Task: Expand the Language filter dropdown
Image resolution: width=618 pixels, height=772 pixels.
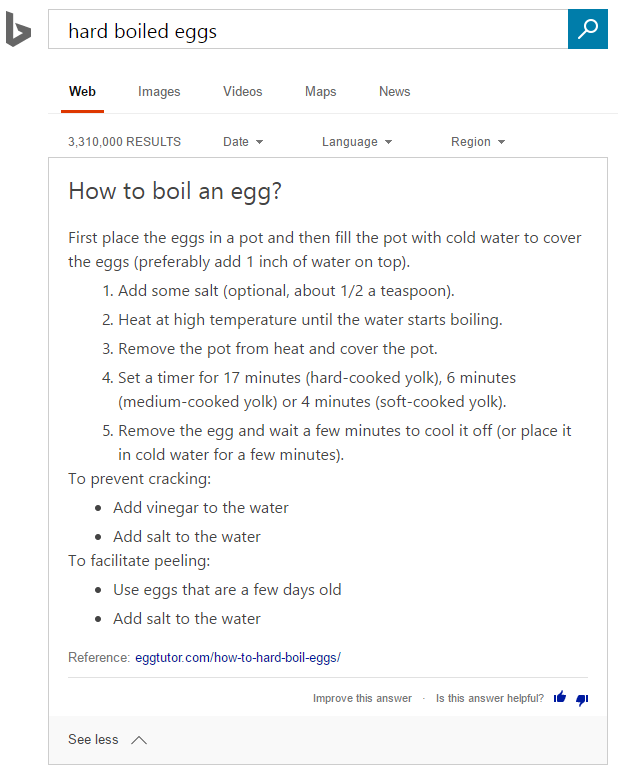Action: click(x=356, y=142)
